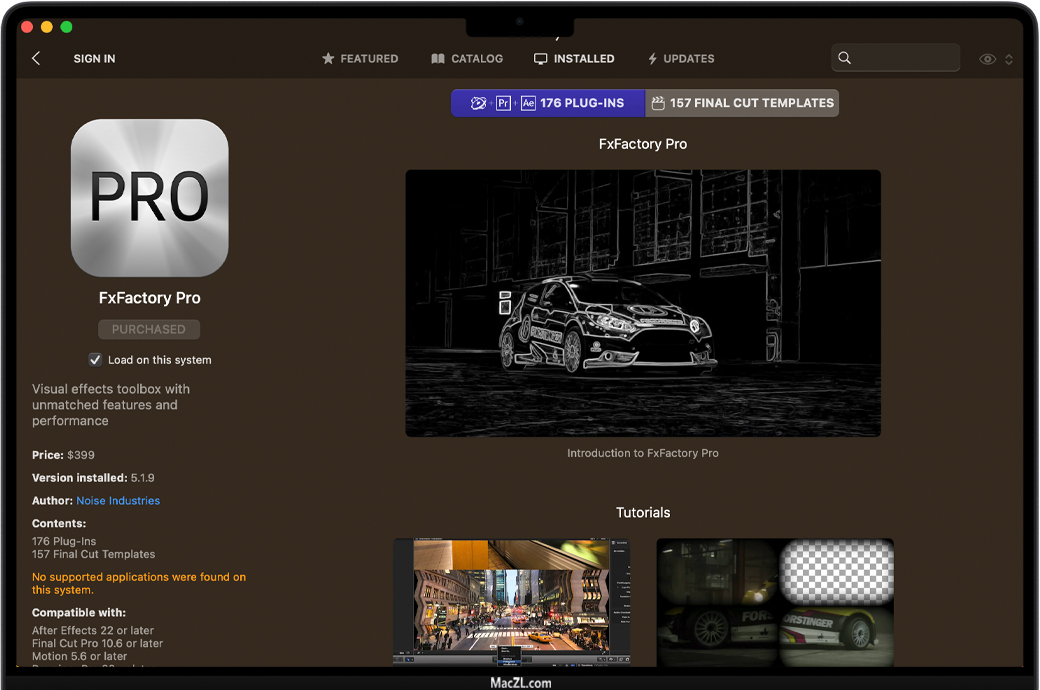The width and height of the screenshot is (1040, 690).
Task: Click the back arrow icon
Action: click(36, 59)
